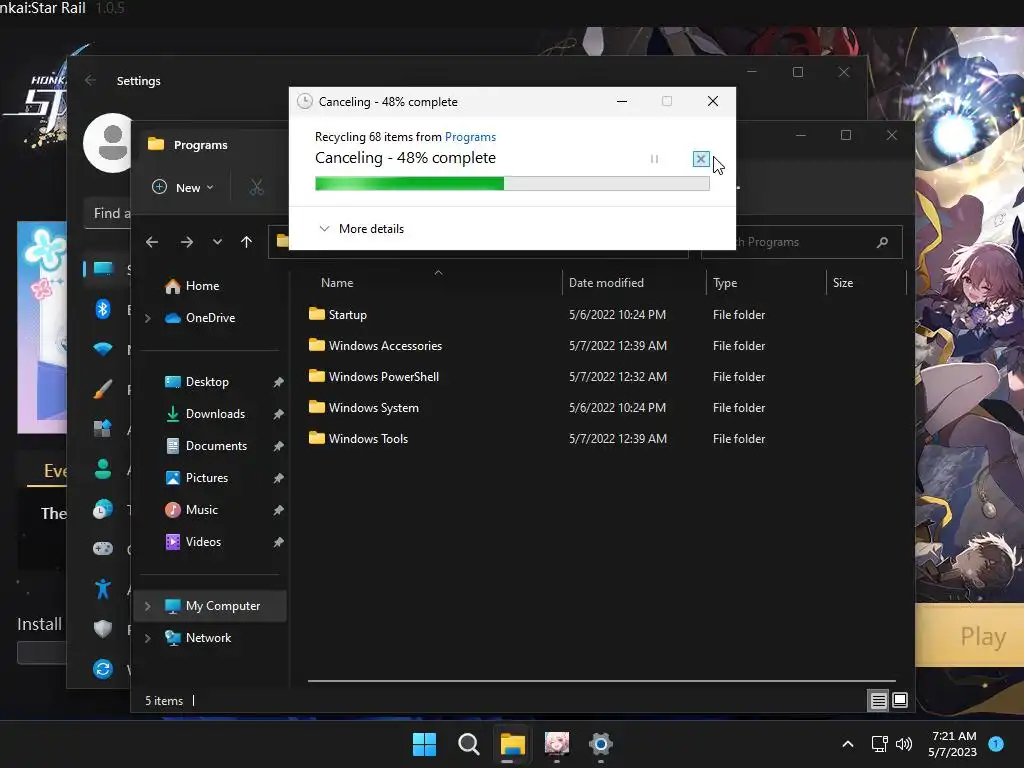This screenshot has width=1024, height=768.
Task: Switch Explorer to large thumbnails view
Action: pos(900,701)
